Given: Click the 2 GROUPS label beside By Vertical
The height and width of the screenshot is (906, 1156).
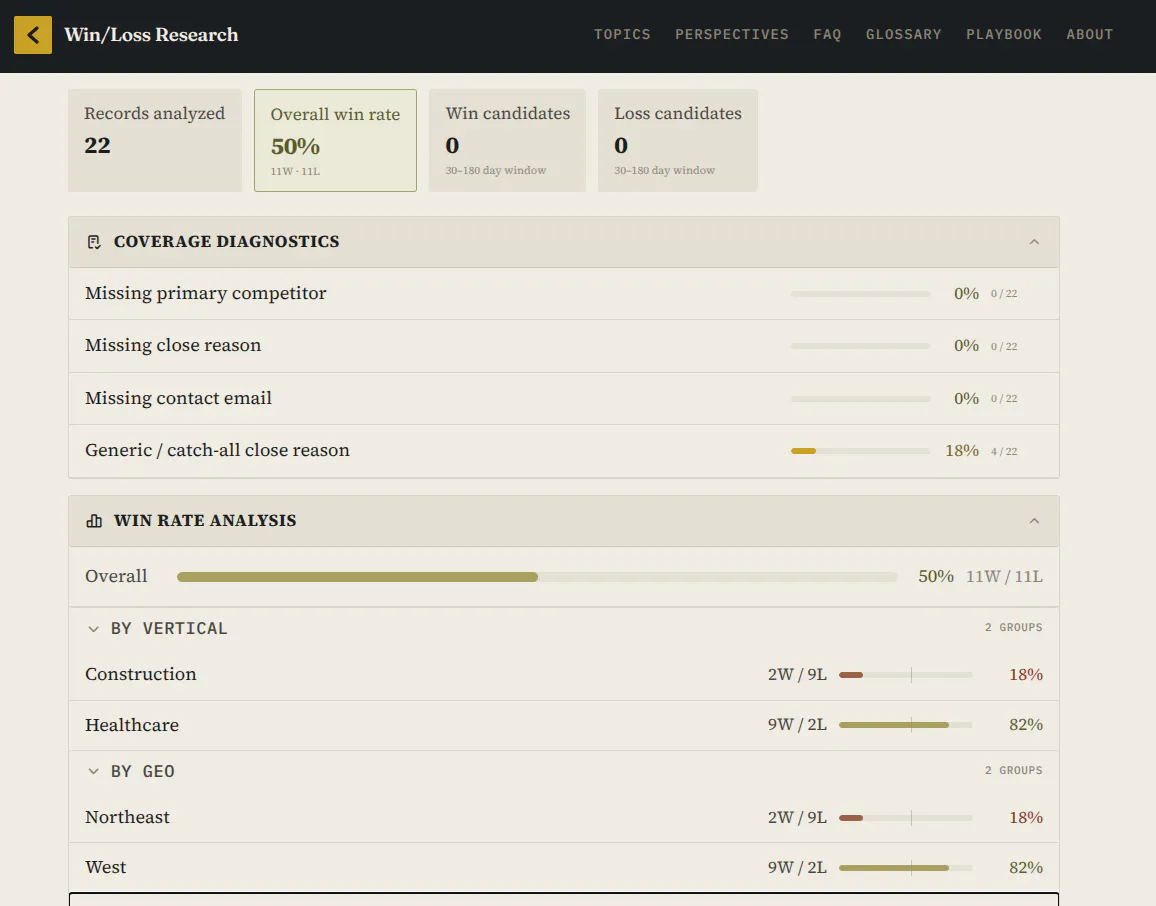Looking at the screenshot, I should click(x=1014, y=627).
